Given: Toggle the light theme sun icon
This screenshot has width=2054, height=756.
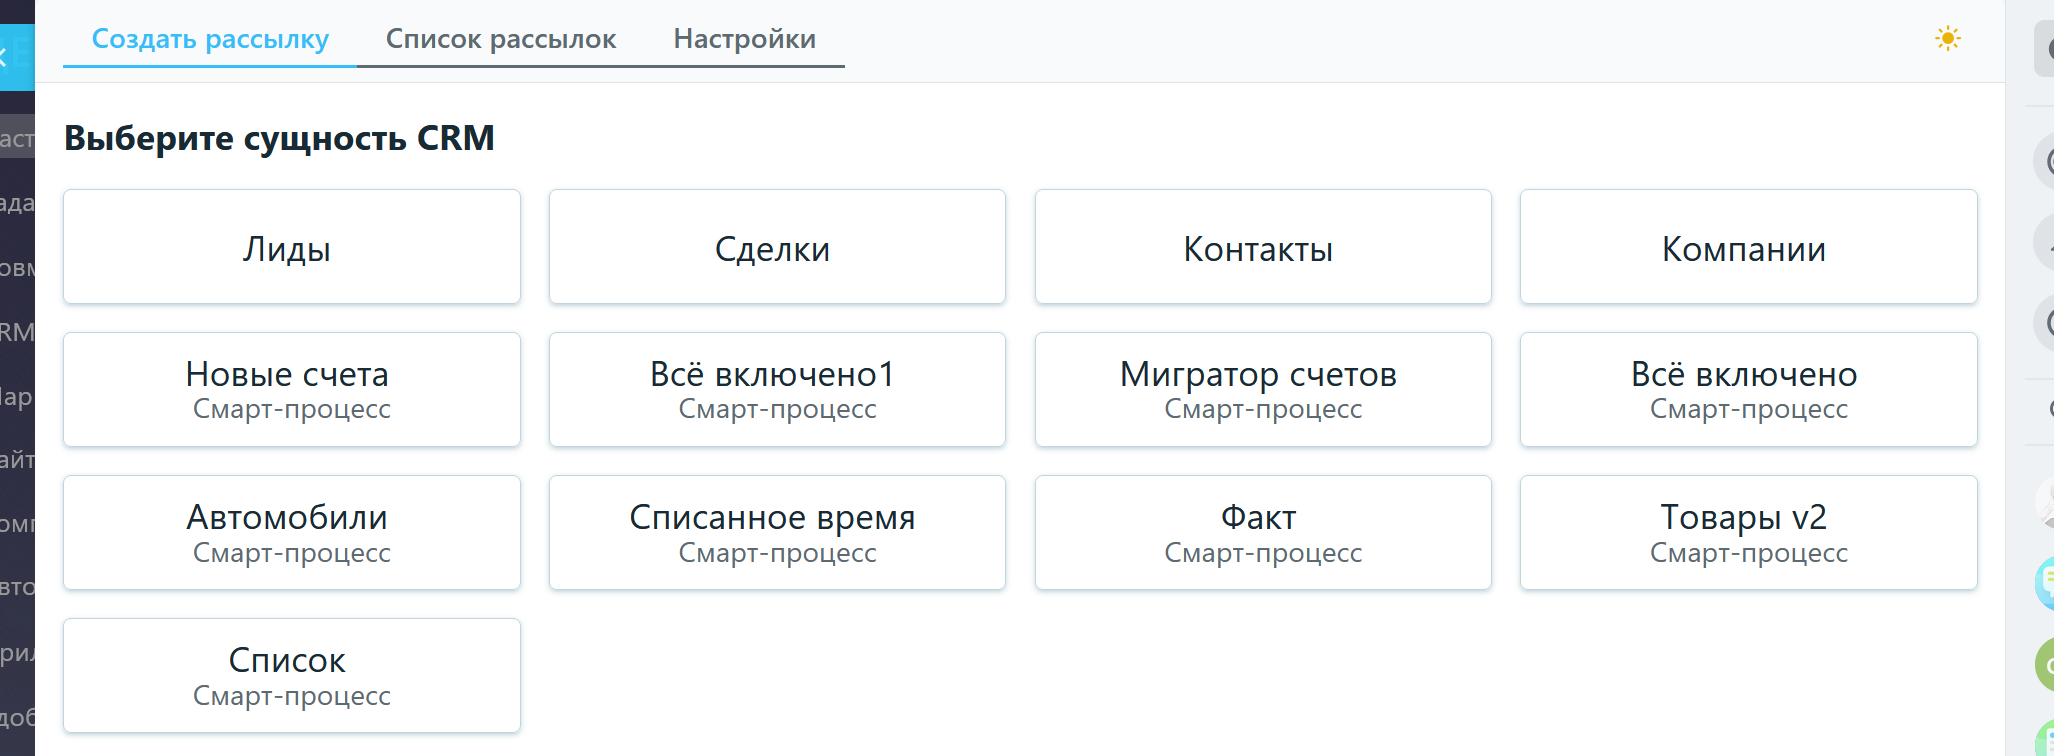Looking at the screenshot, I should pyautogui.click(x=1947, y=39).
